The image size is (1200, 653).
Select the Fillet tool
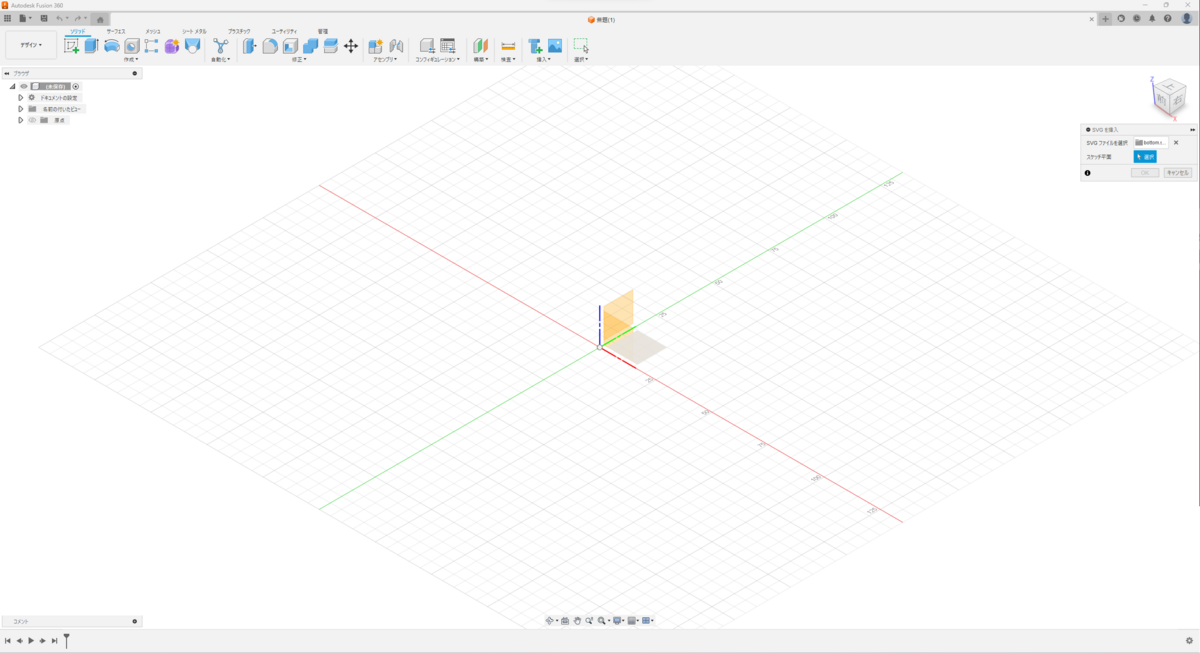point(269,46)
